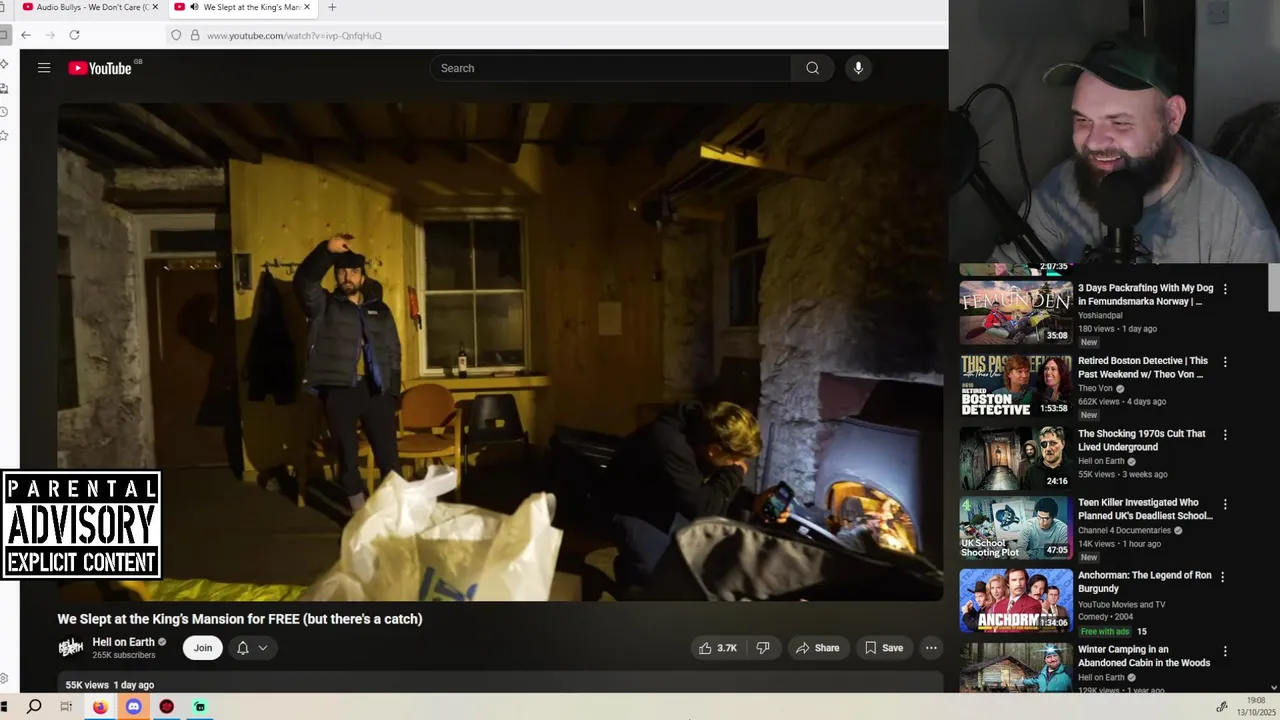
Task: Open options menu for Retired Boston Detective video
Action: (x=1225, y=362)
